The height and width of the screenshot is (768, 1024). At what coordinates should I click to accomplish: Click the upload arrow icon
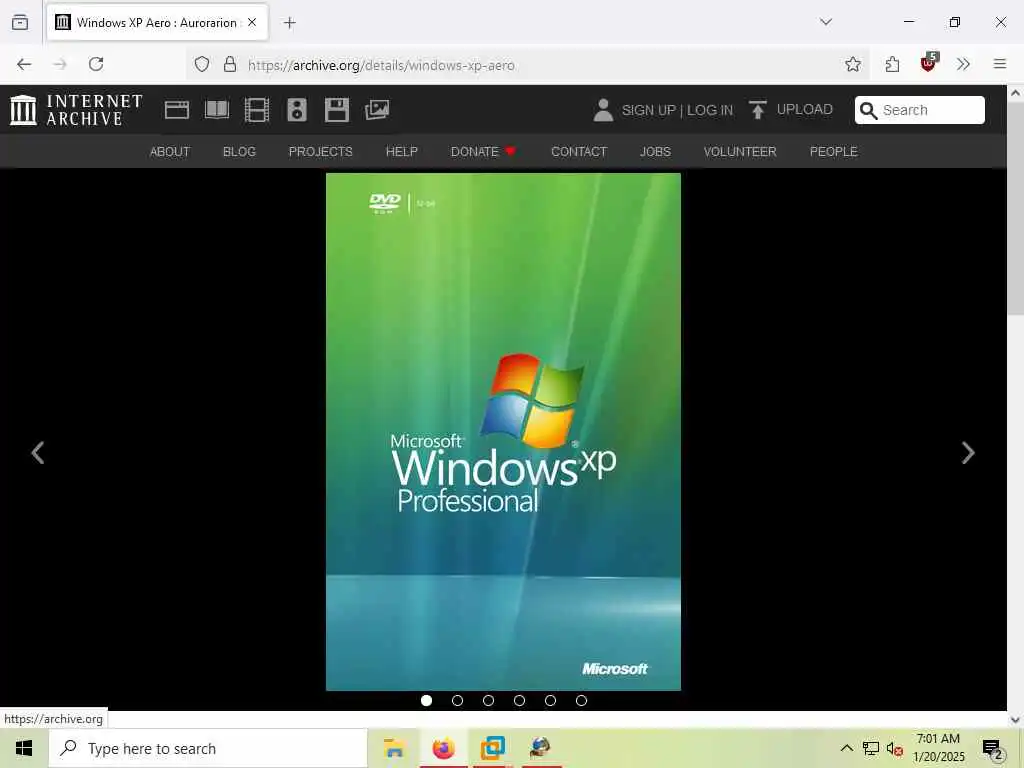758,110
